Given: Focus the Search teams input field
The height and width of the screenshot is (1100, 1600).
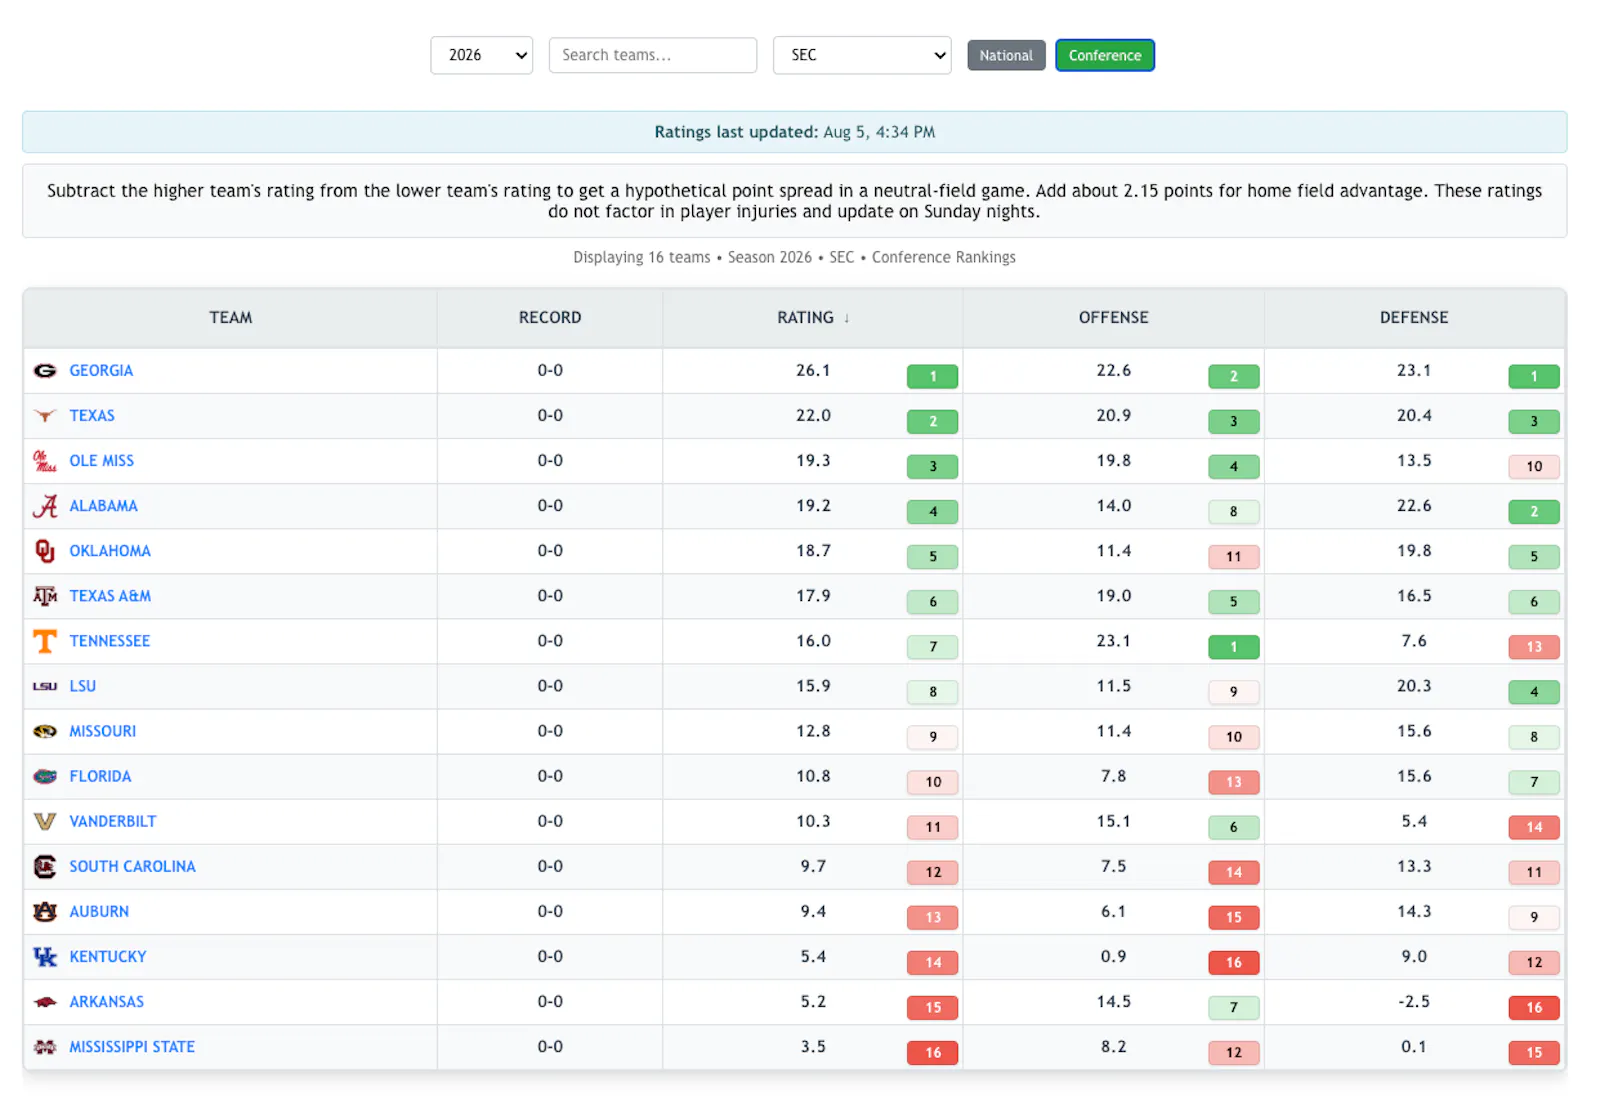Looking at the screenshot, I should (x=653, y=55).
